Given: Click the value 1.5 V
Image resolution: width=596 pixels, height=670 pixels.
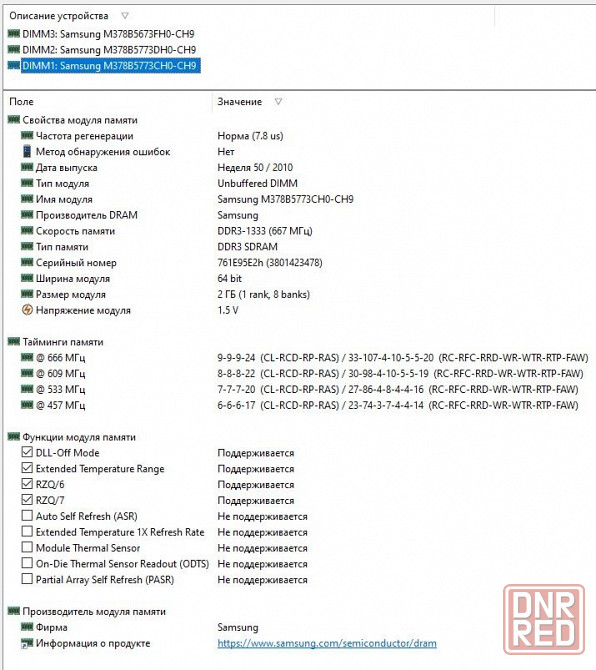Looking at the screenshot, I should [228, 310].
